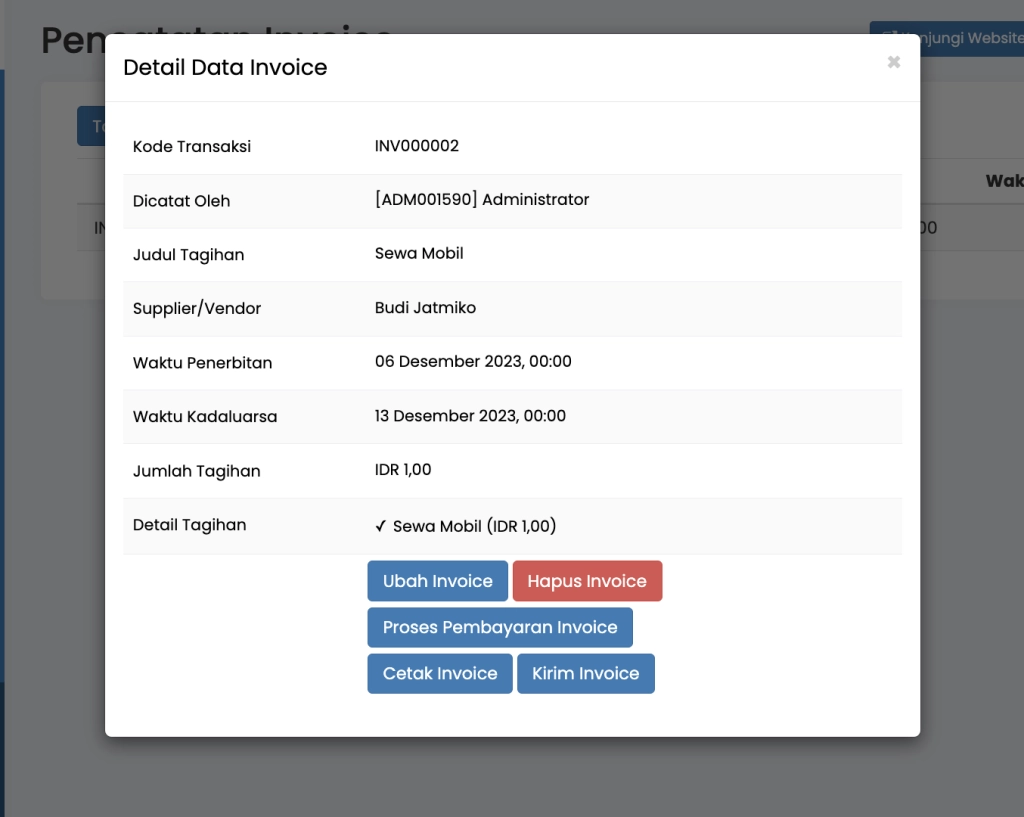Close the Detail Data Invoice dialog

[x=893, y=62]
